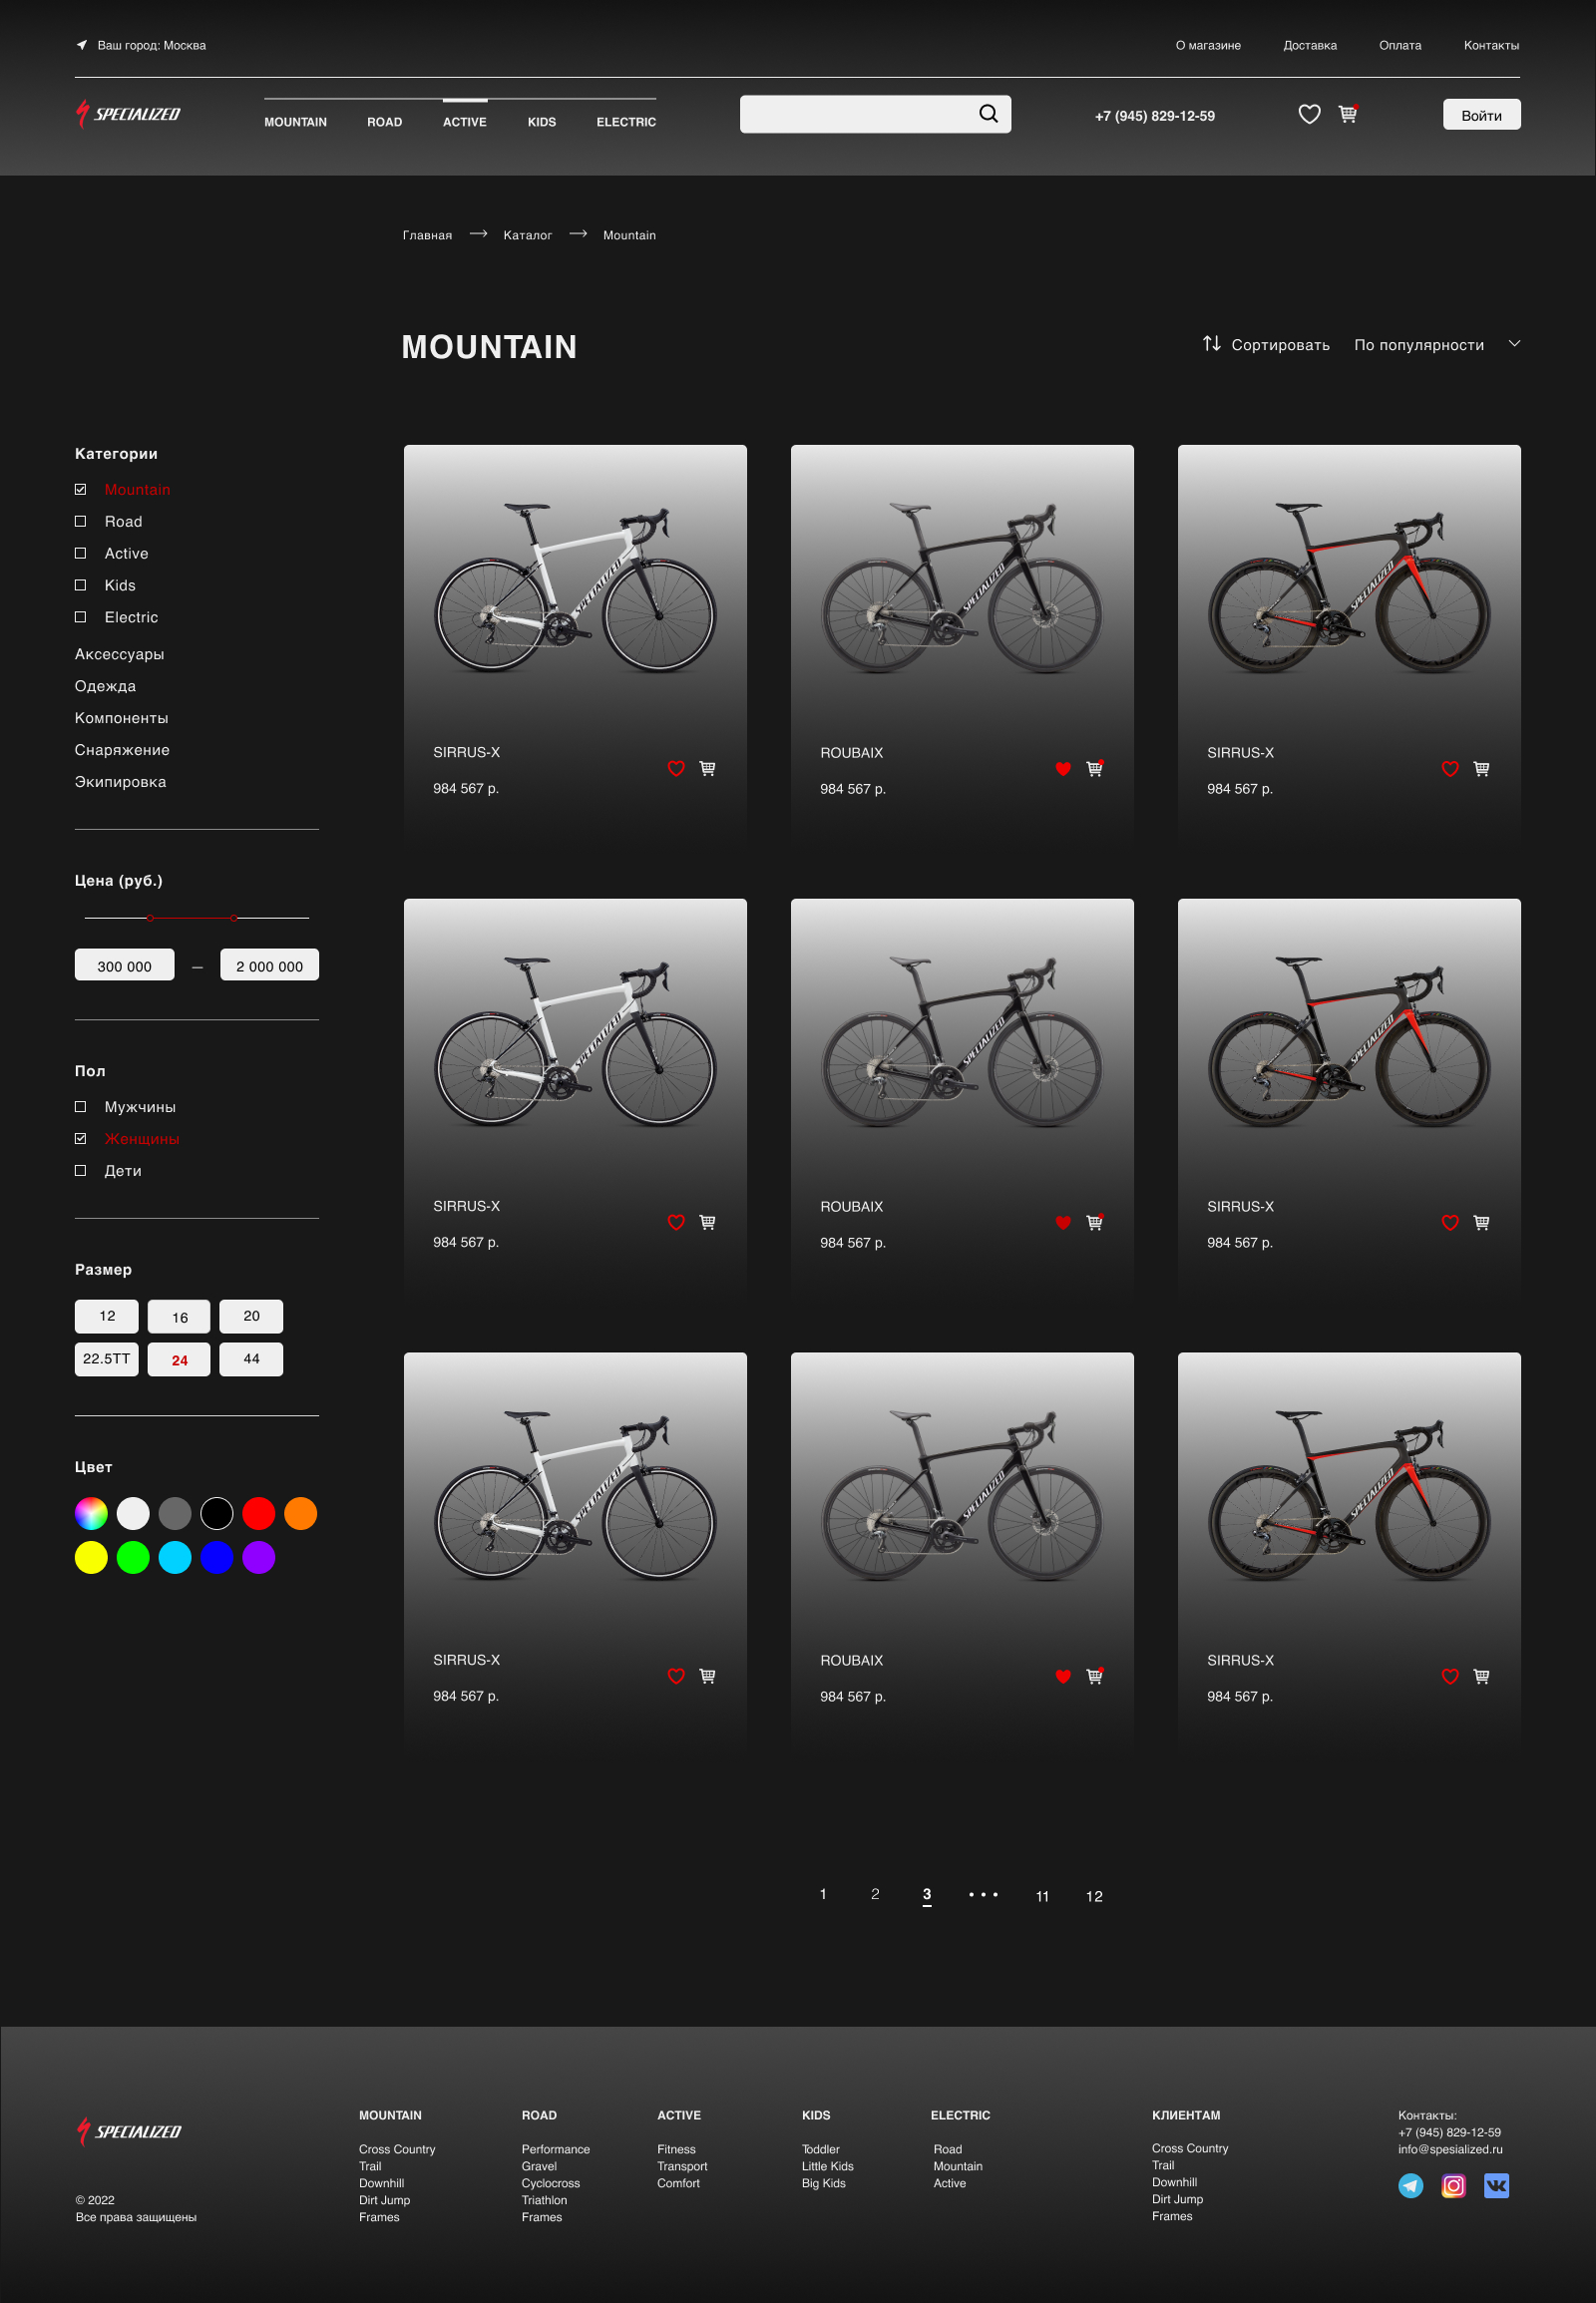Click the cart icon on top-row ROUBAIX

click(1095, 768)
